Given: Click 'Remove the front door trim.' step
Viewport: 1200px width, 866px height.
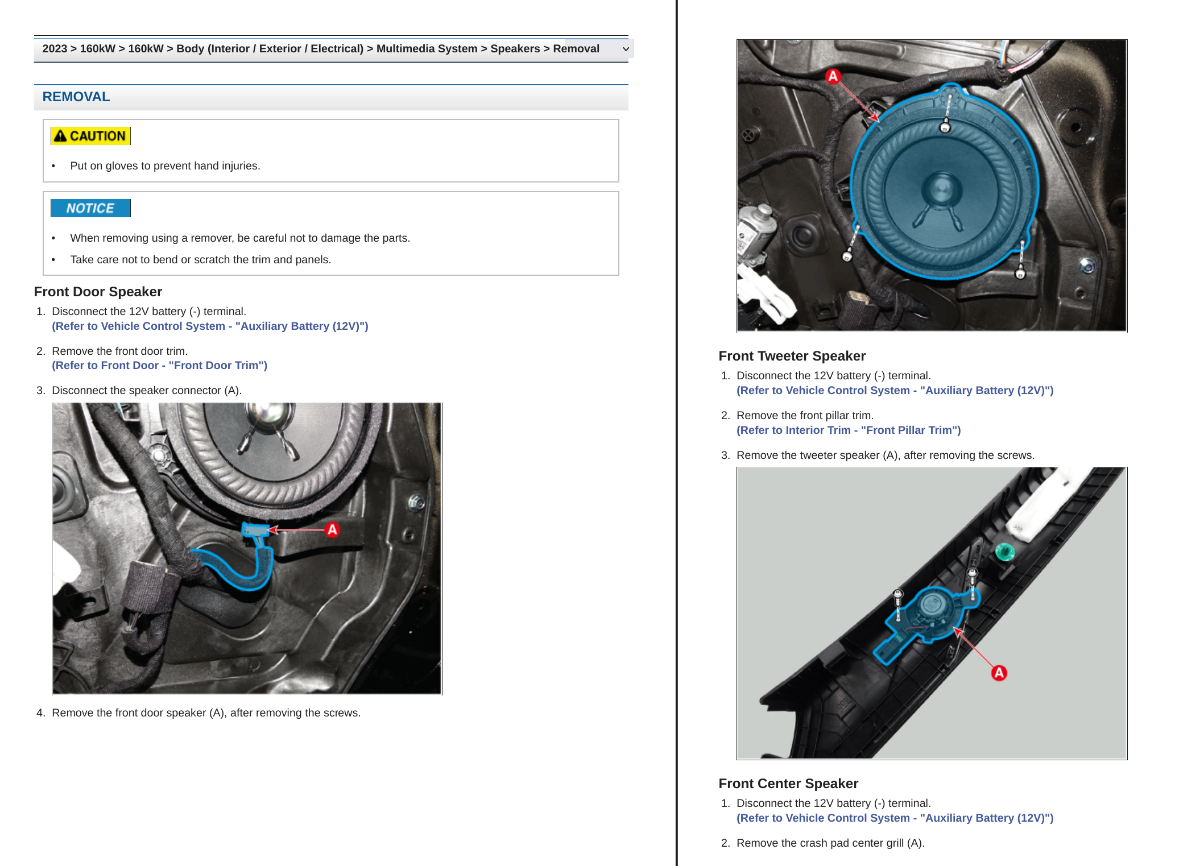Looking at the screenshot, I should pos(120,351).
